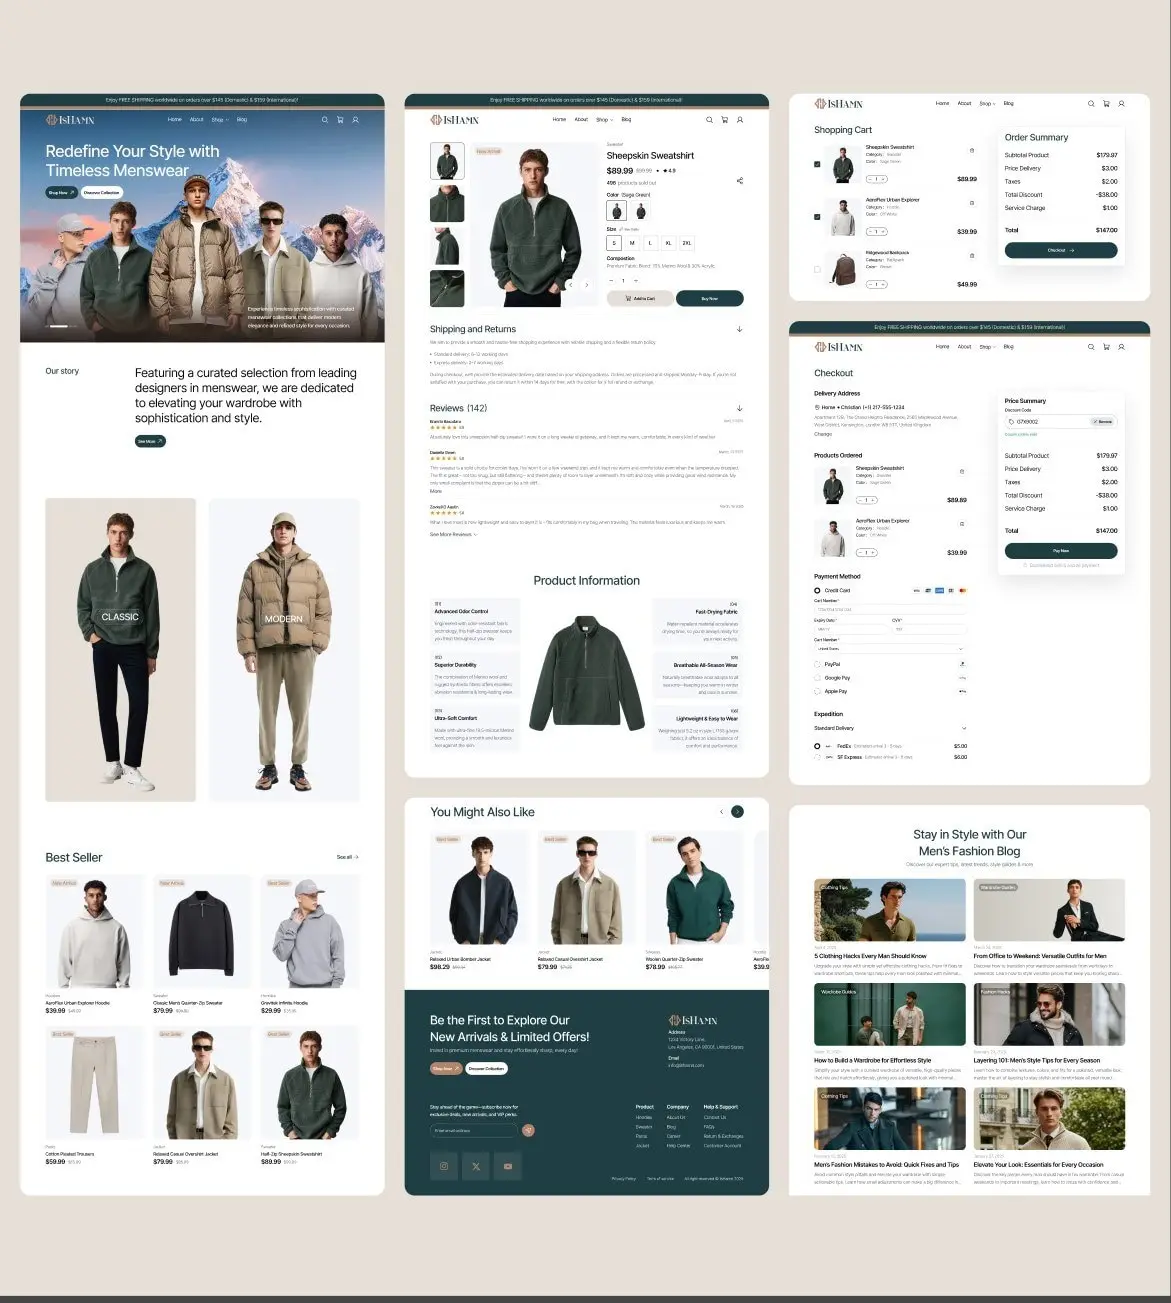
Task: Collapse the Reviews (142) section
Action: click(740, 408)
